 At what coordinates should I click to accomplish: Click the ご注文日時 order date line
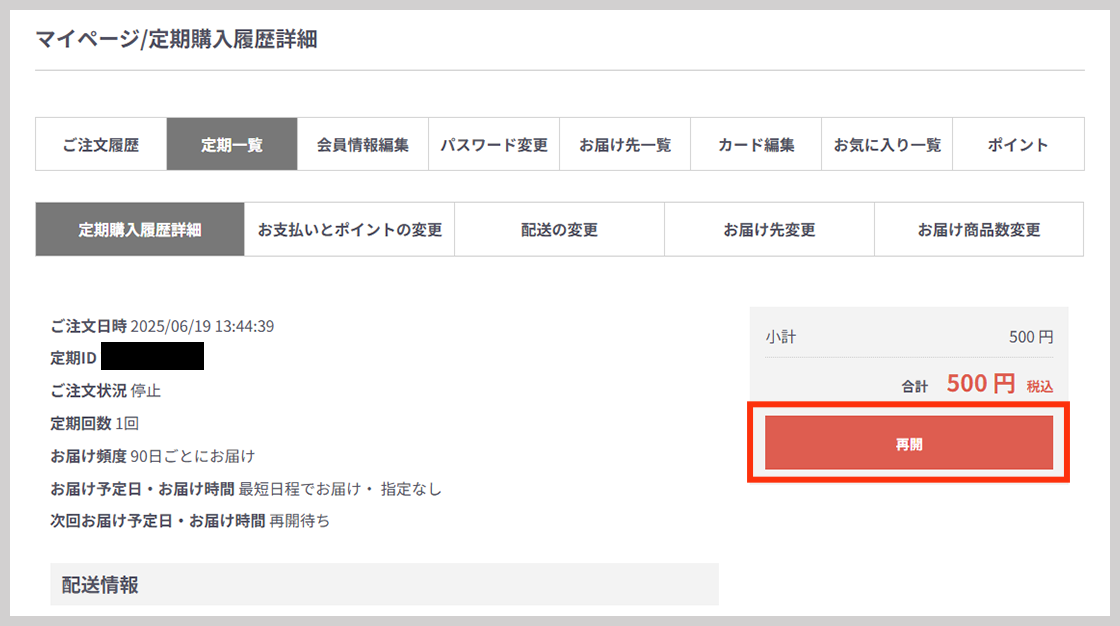[x=162, y=326]
